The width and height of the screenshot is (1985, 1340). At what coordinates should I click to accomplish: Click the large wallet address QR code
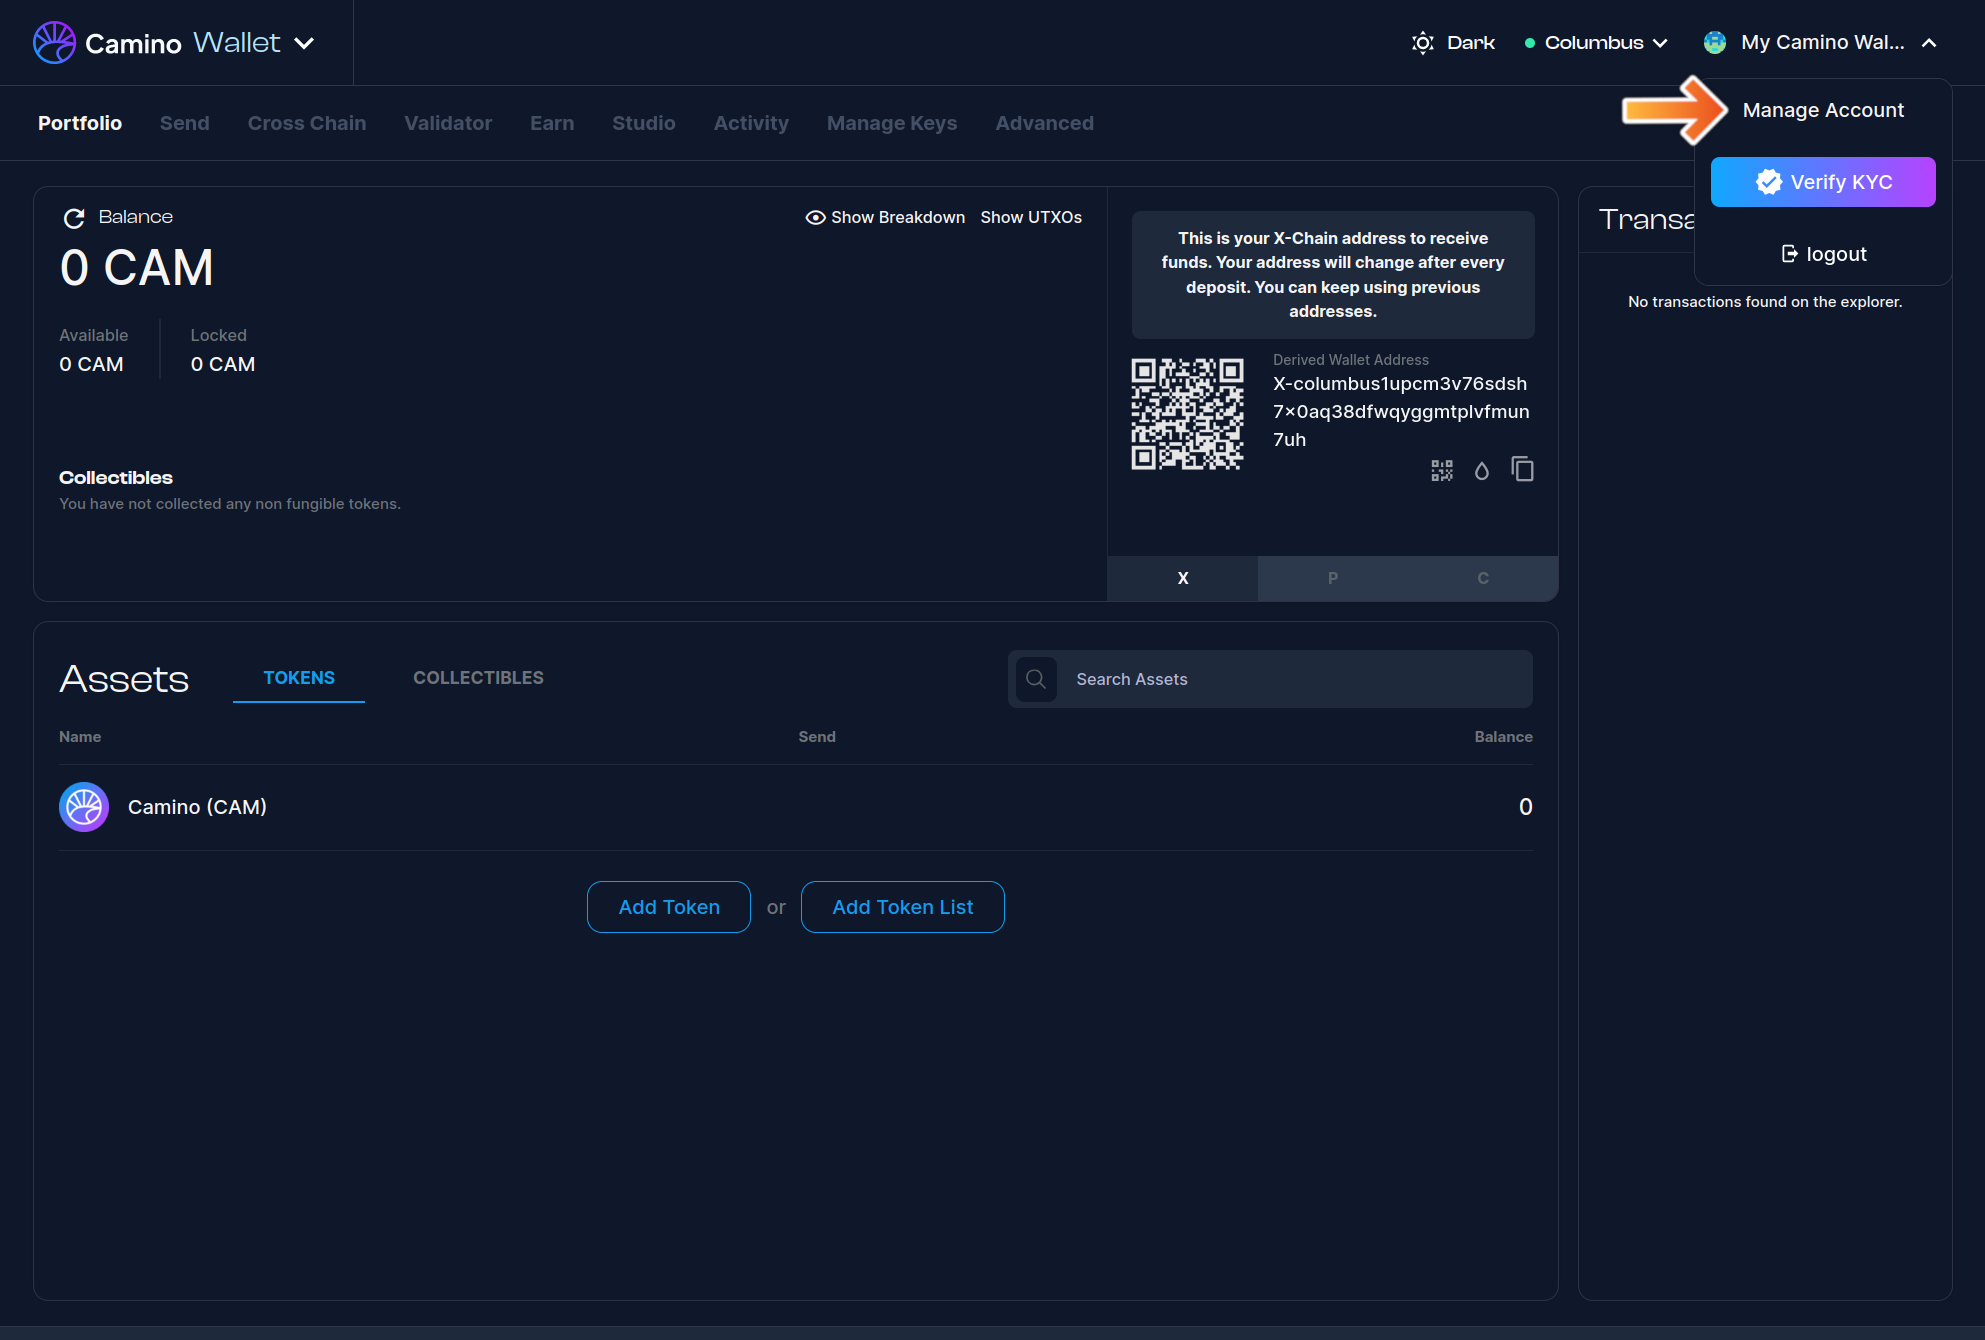tap(1187, 414)
